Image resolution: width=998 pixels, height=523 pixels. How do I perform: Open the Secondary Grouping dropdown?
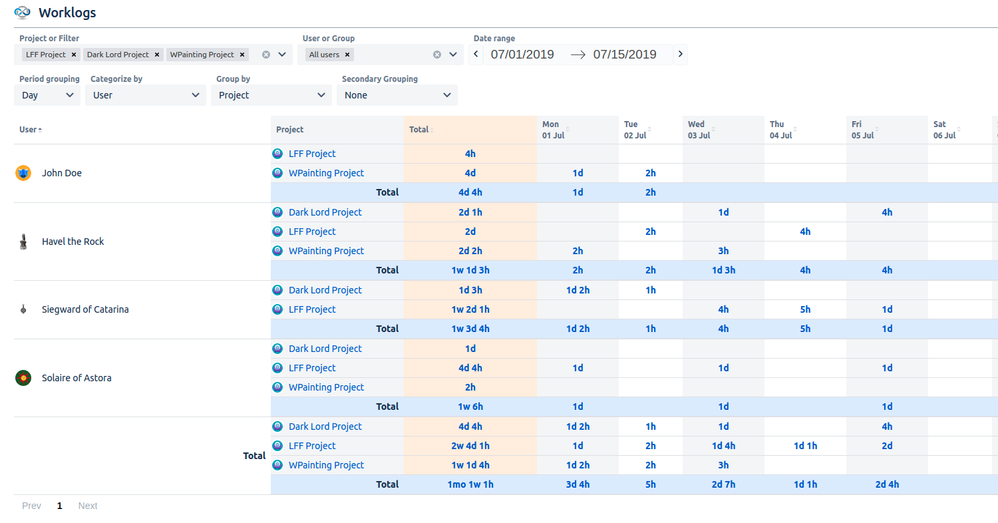click(x=398, y=95)
